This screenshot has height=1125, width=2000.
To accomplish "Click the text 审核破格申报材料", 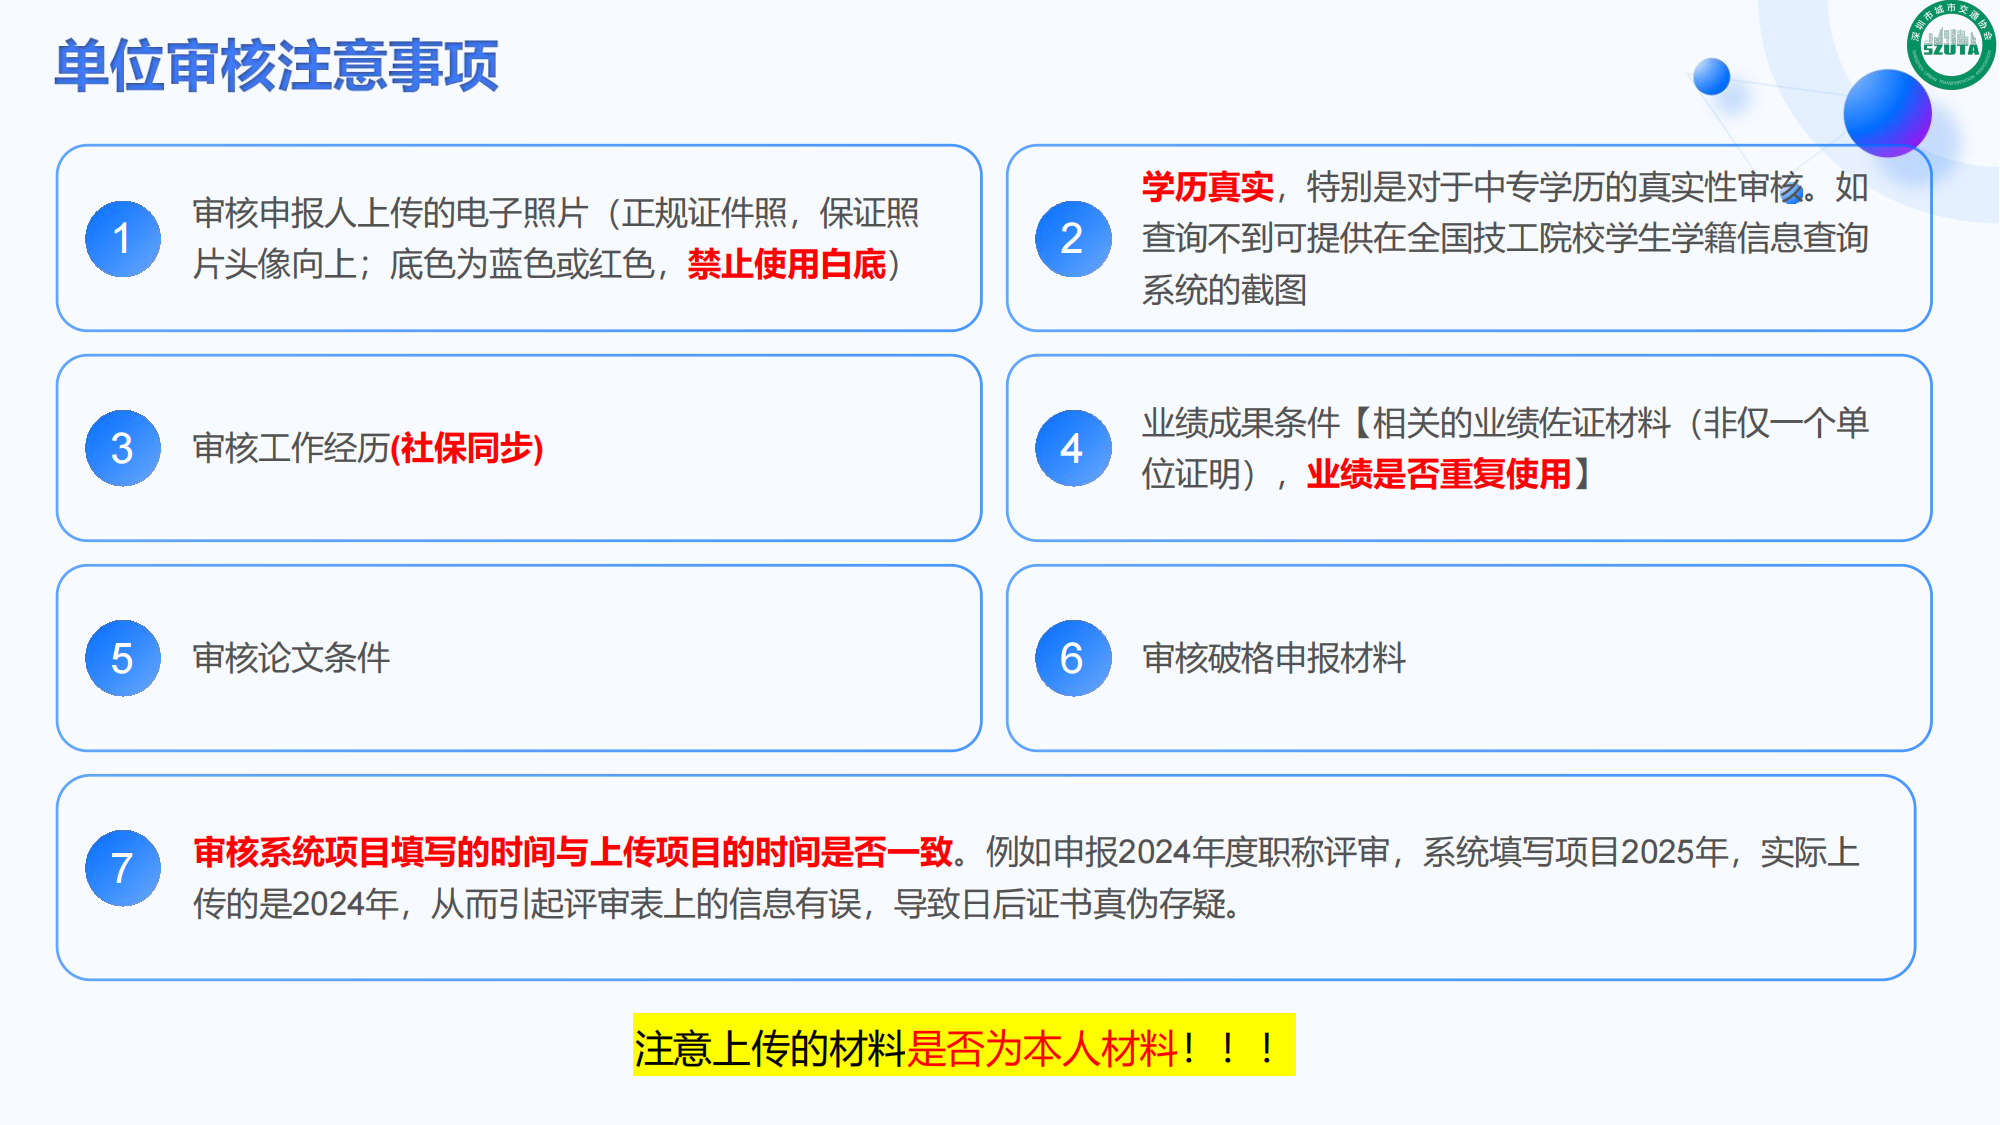I will tap(1274, 658).
